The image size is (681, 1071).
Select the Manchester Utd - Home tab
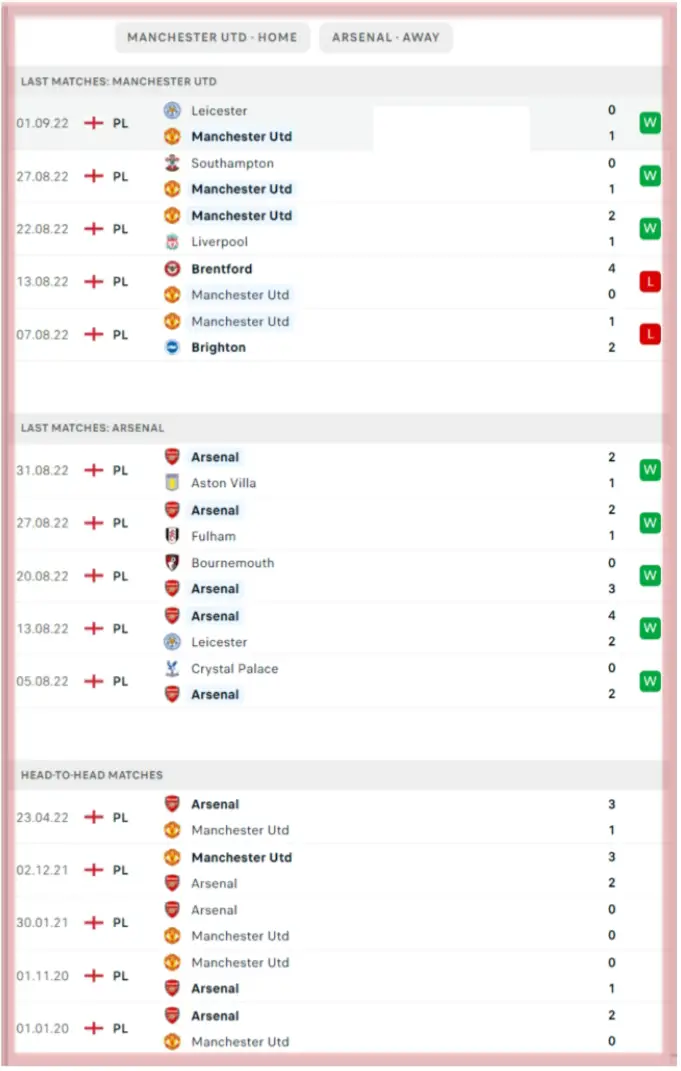point(212,38)
